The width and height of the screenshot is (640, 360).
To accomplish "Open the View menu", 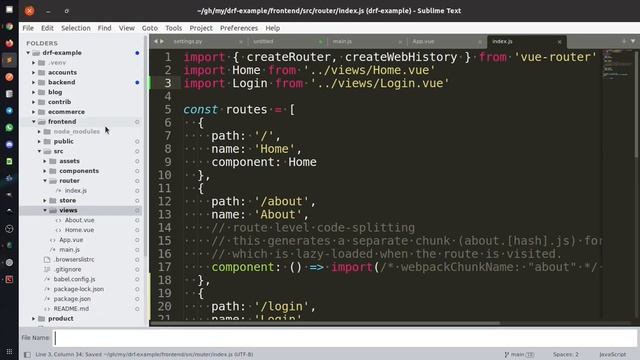I will pyautogui.click(x=127, y=28).
